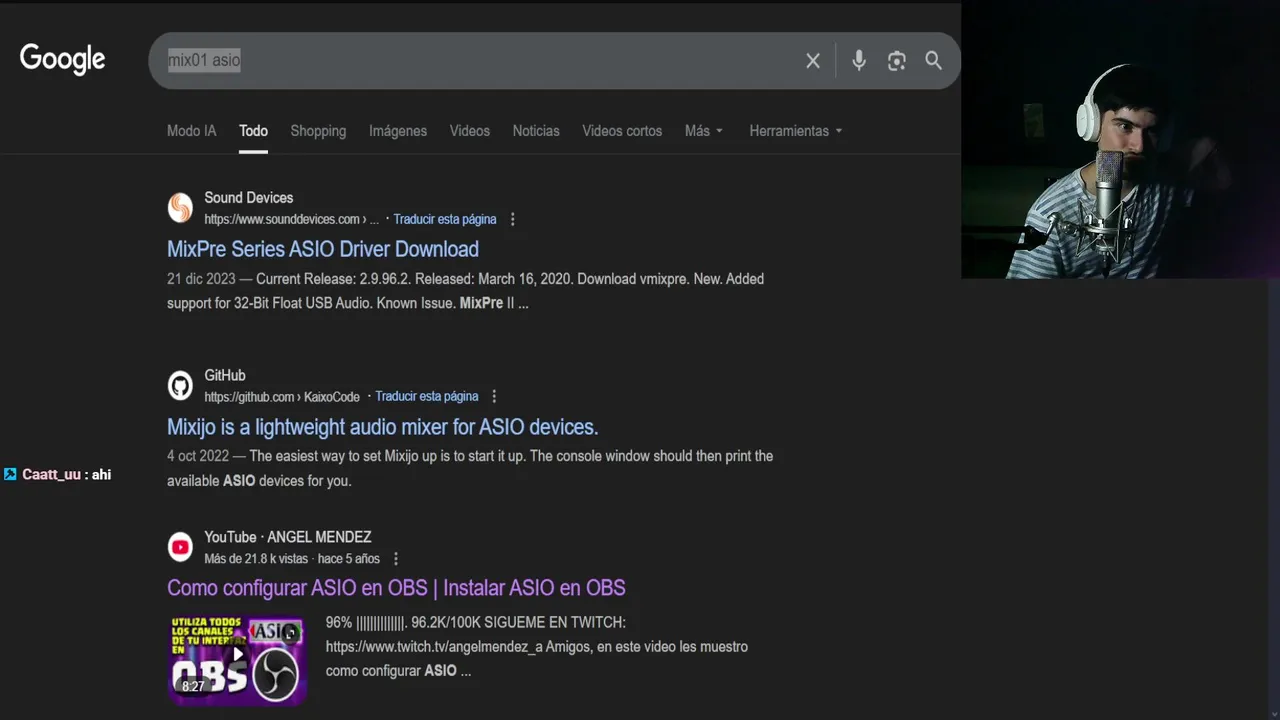Click the Caatt_uu chat username
Viewport: 1280px width, 720px height.
[x=51, y=474]
